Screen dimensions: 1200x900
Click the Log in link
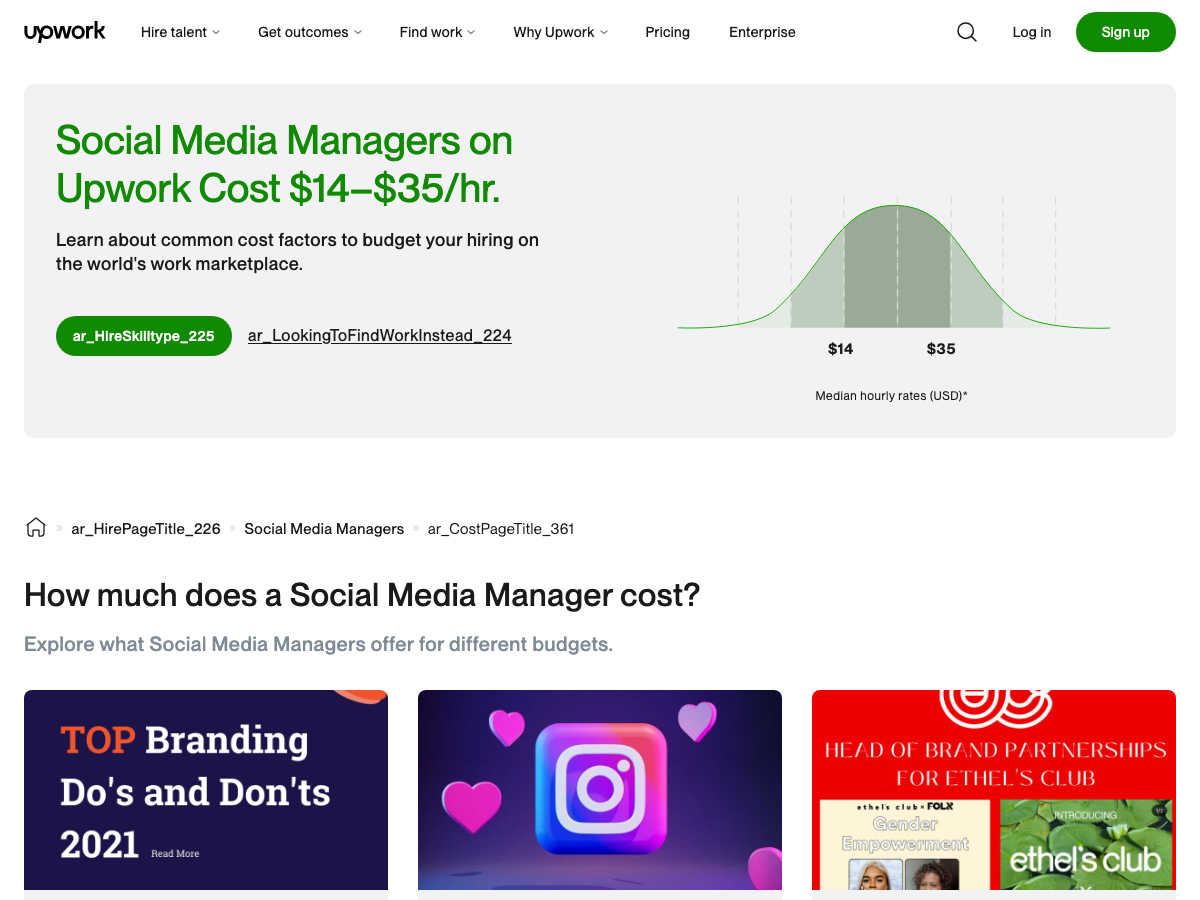pyautogui.click(x=1032, y=32)
